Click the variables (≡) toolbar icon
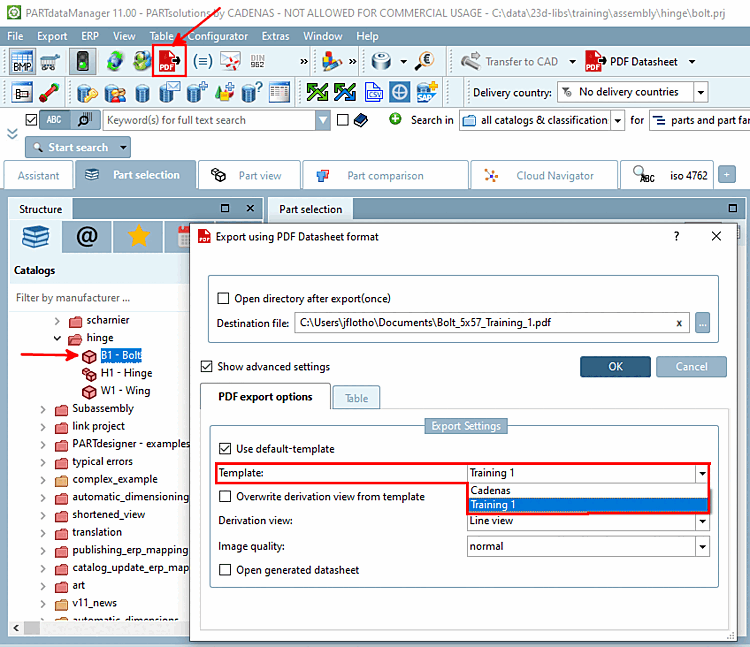 203,61
